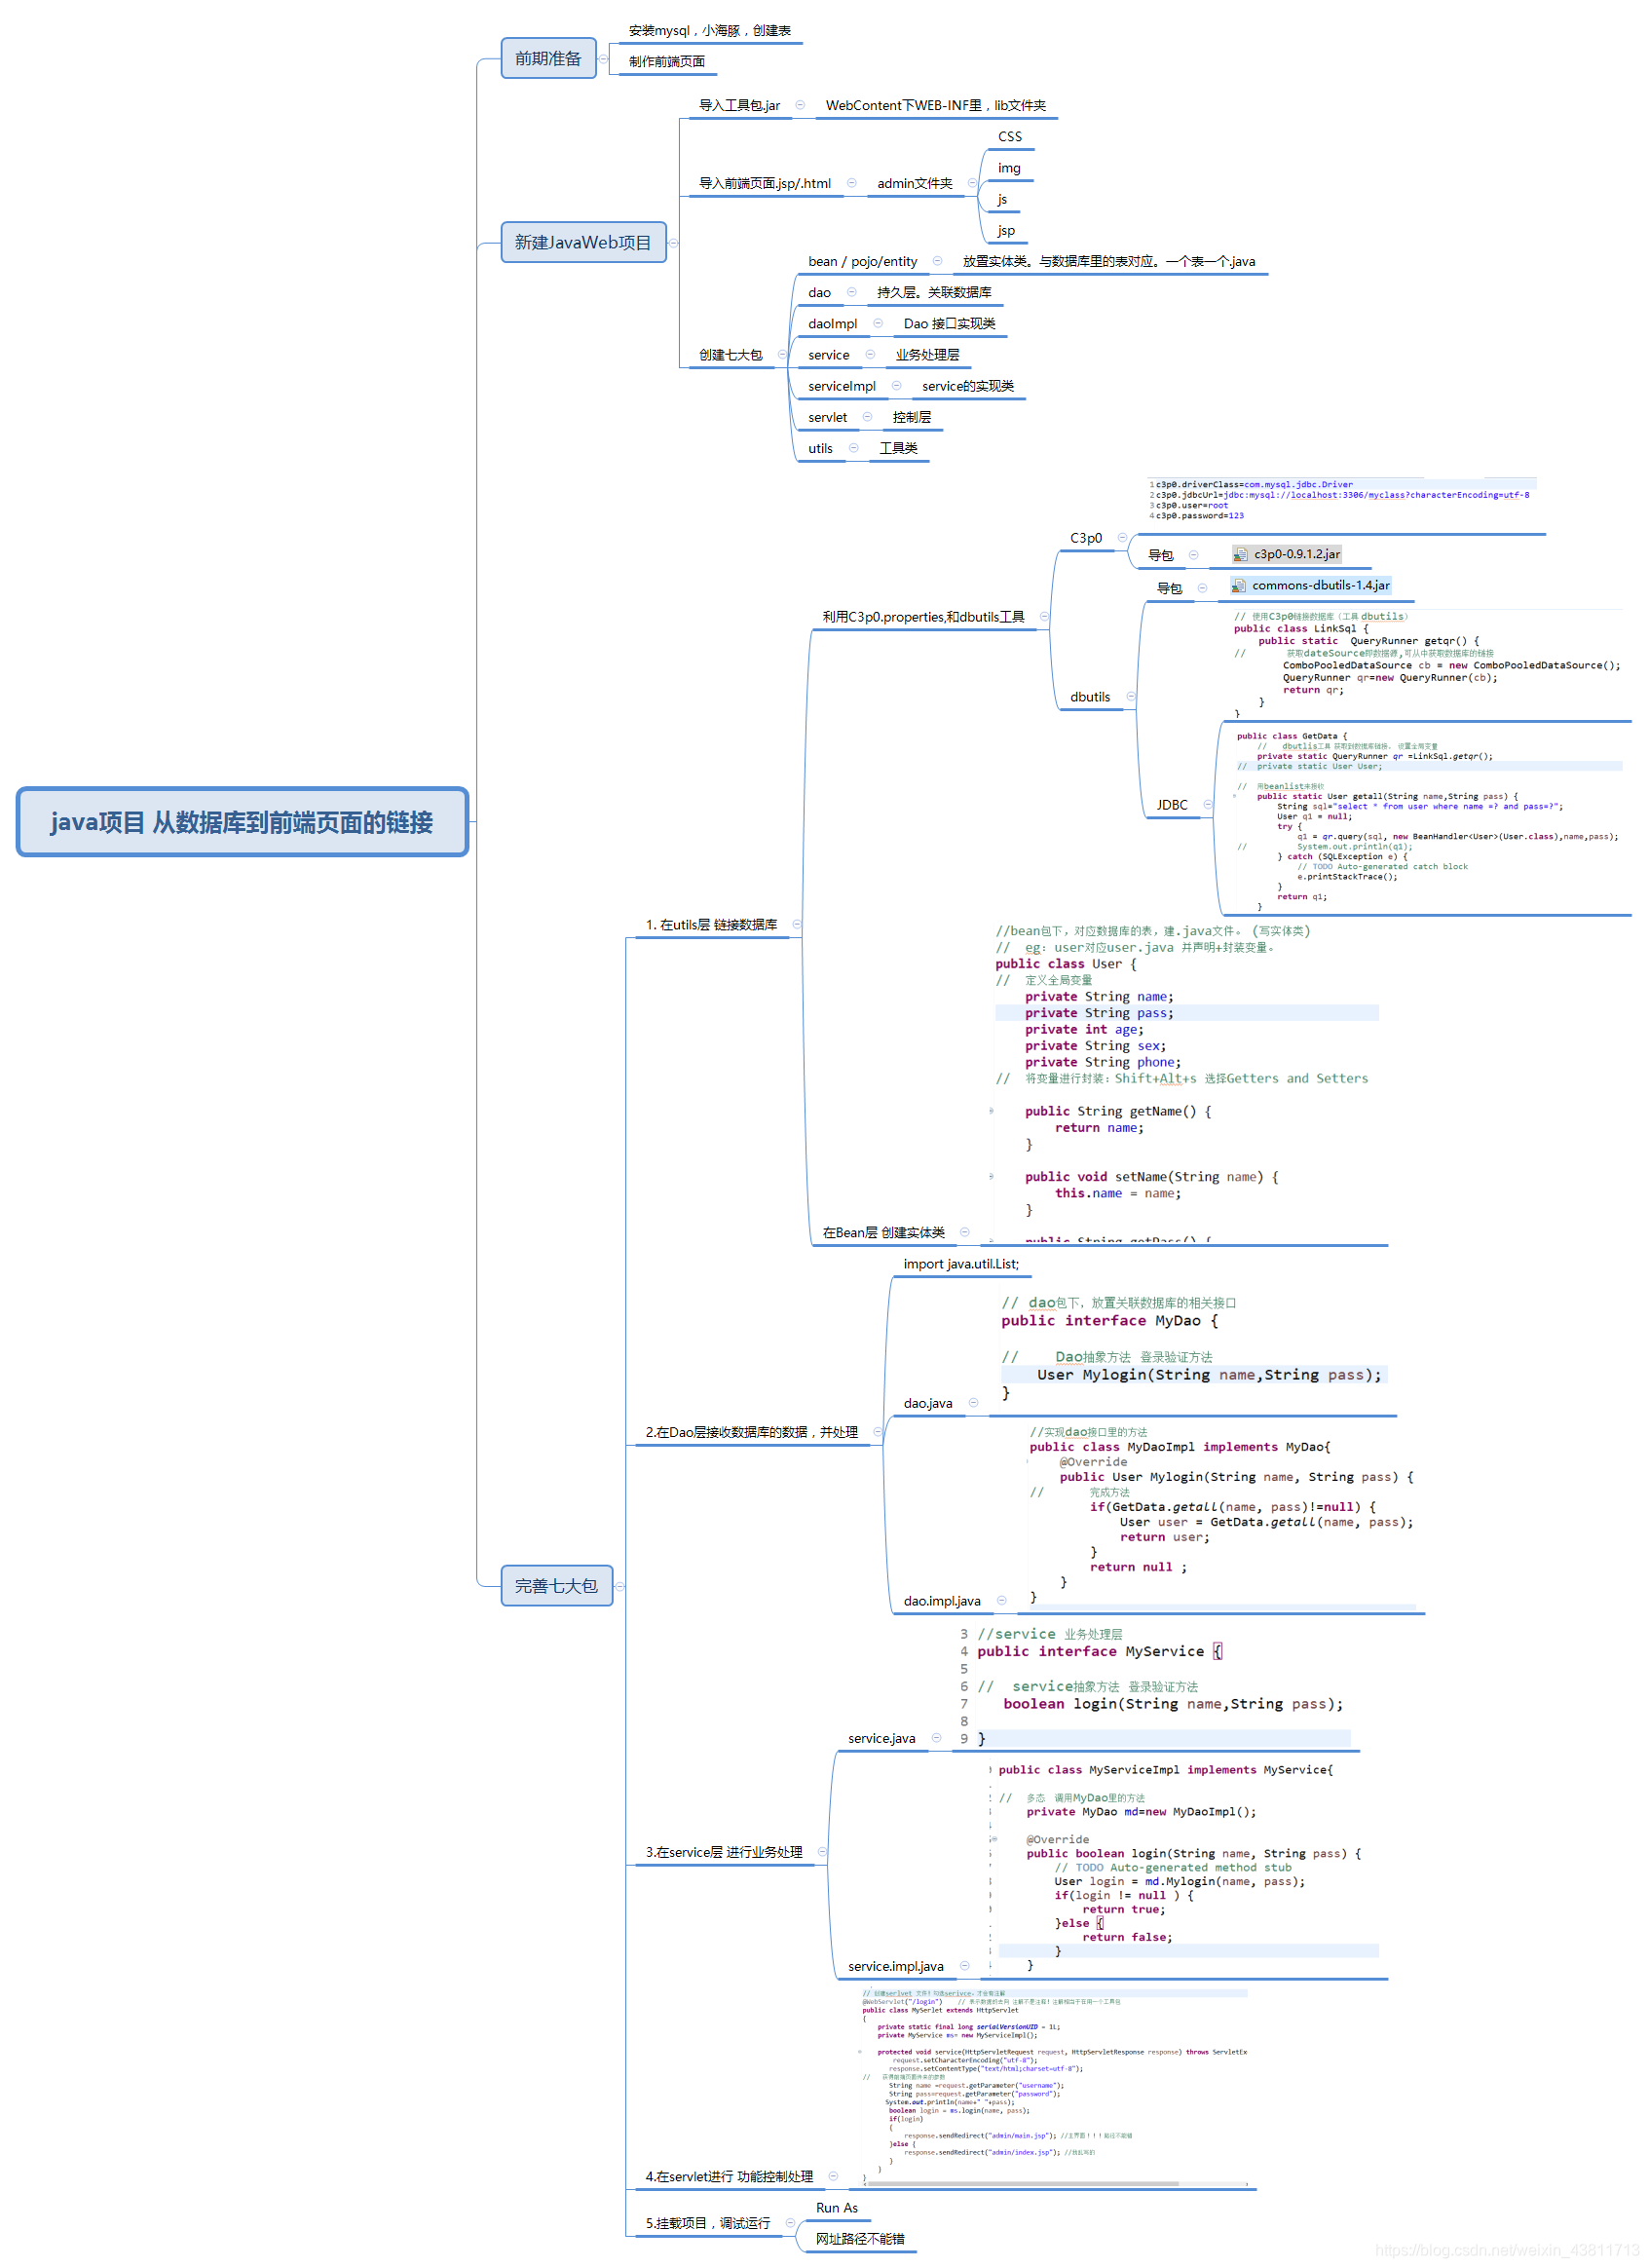Collapse the 1.在utils层 链接数据库 node
This screenshot has width=1649, height=2268.
coord(797,925)
